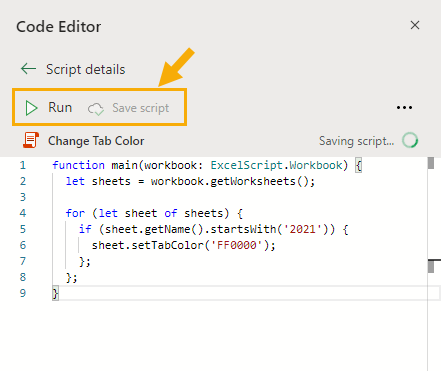Image resolution: width=441 pixels, height=371 pixels.
Task: Click line number 5 in the gutter
Action: coord(22,229)
